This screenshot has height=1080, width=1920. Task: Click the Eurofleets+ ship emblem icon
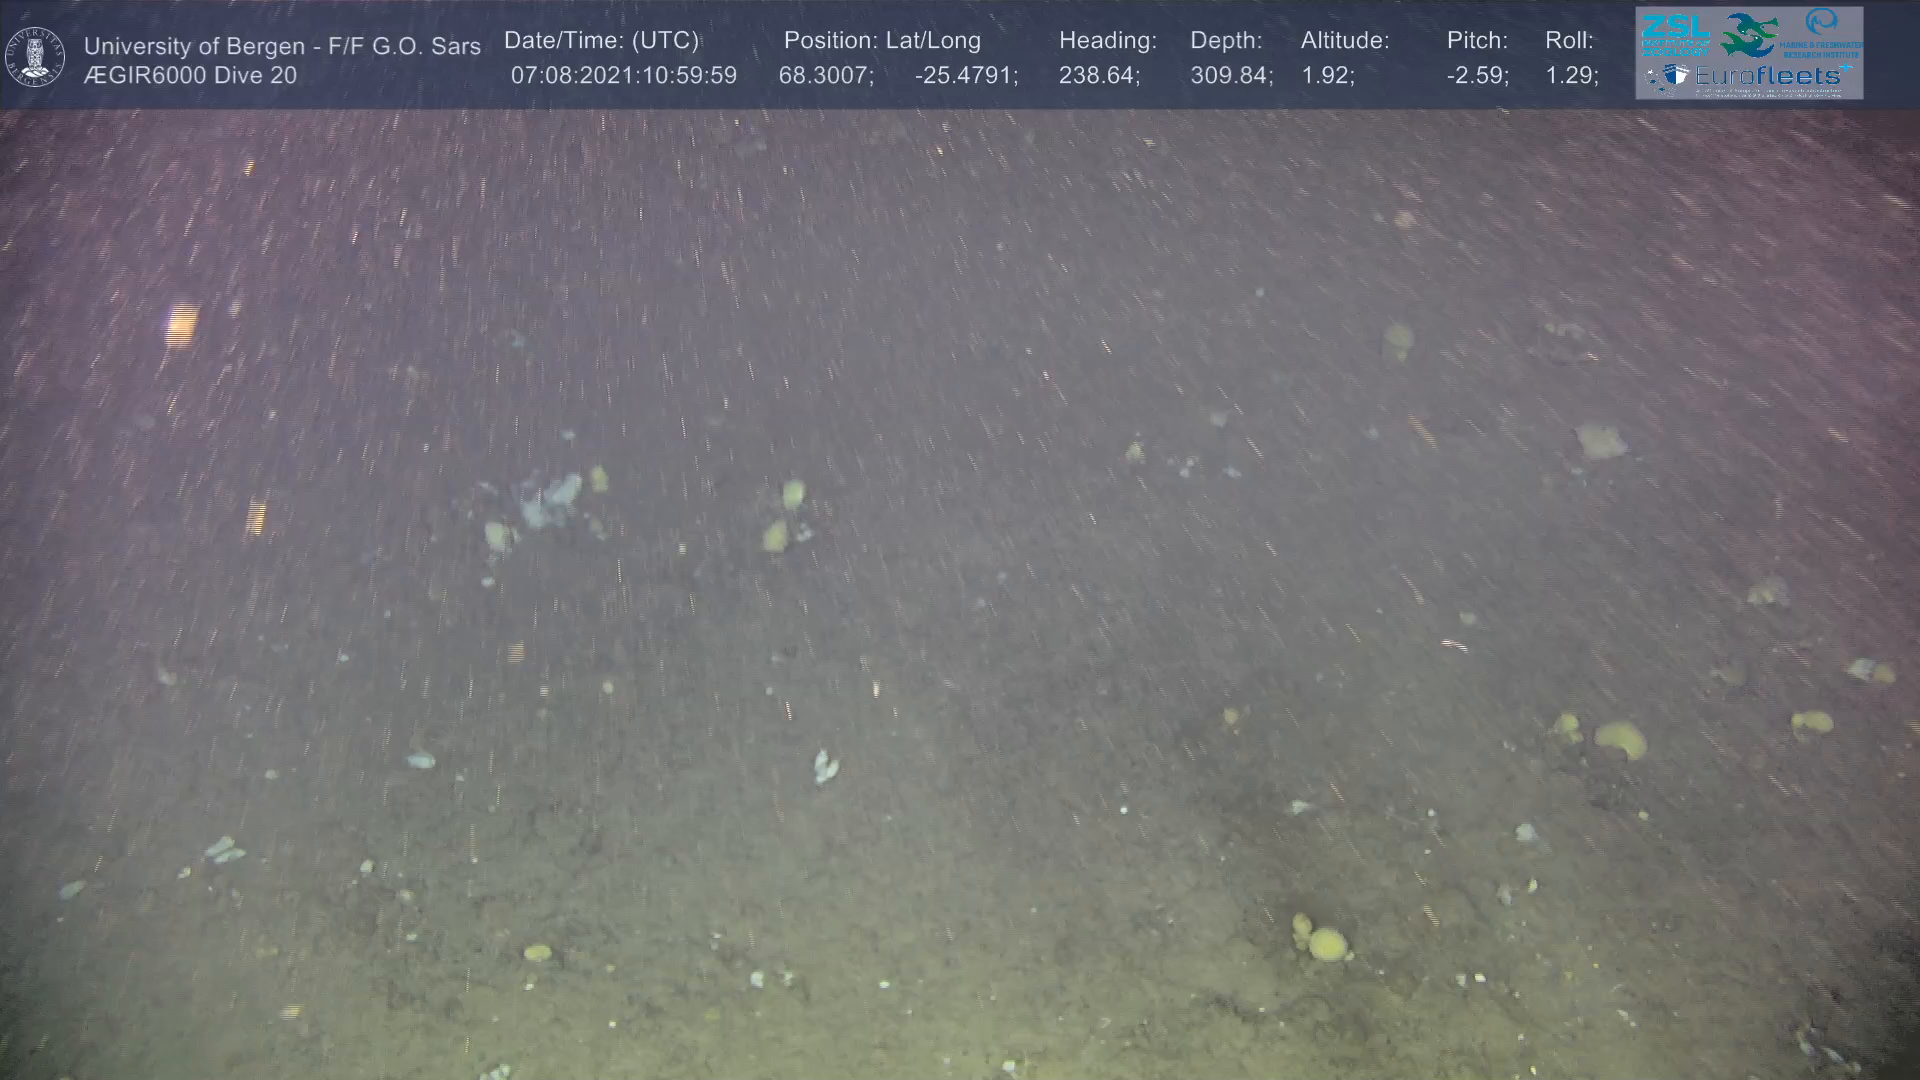[1669, 77]
